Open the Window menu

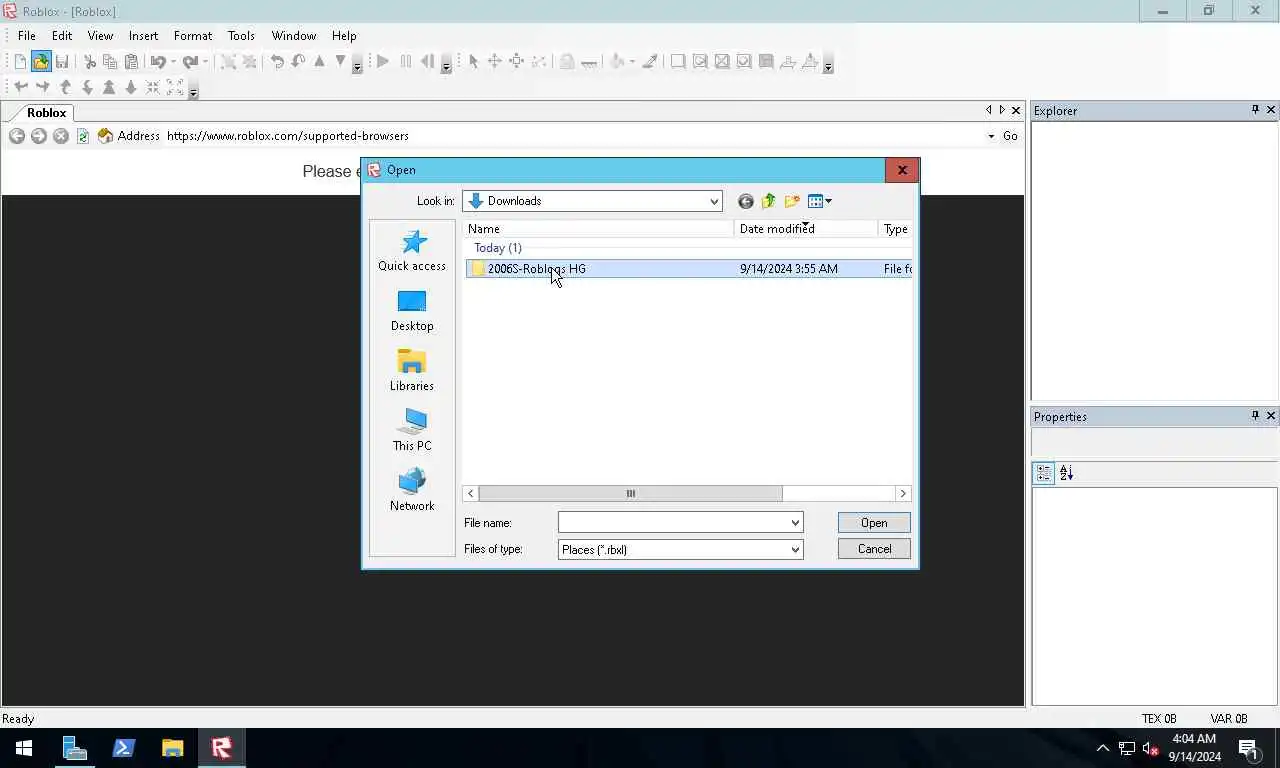[294, 36]
